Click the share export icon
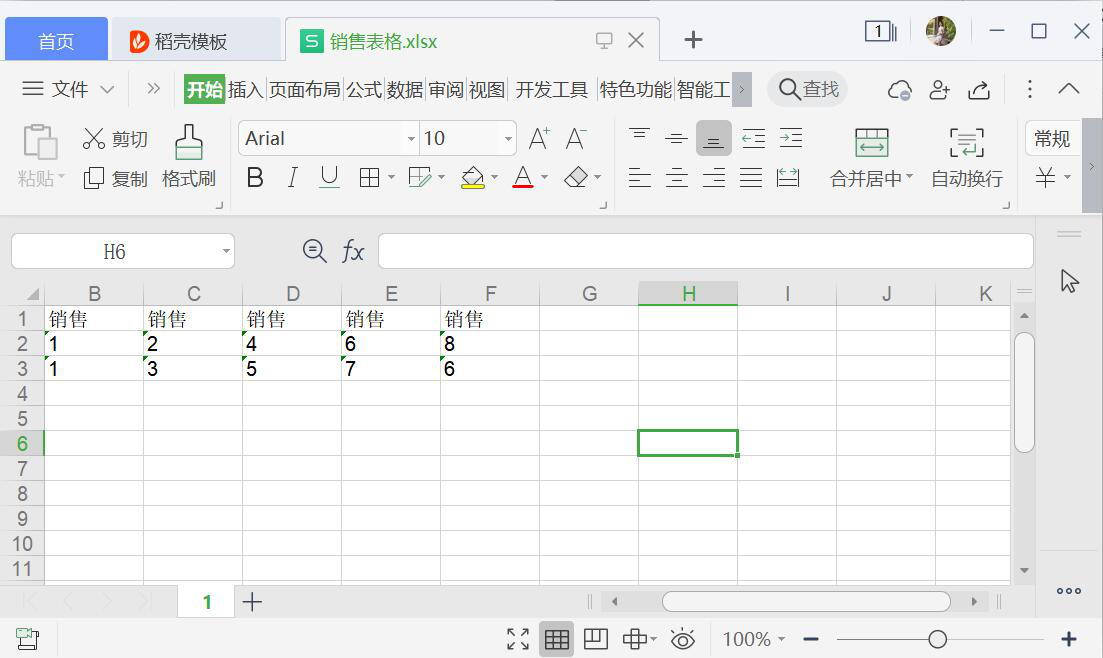 978,89
